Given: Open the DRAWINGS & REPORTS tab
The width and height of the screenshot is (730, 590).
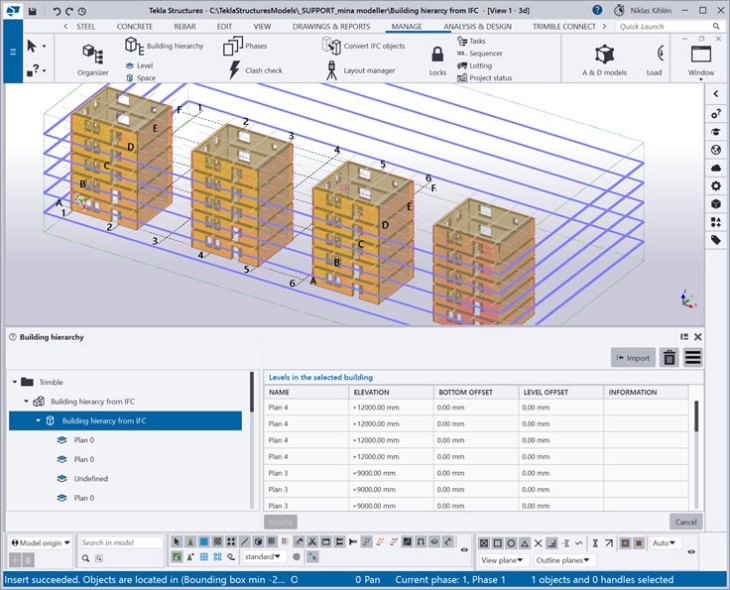Looking at the screenshot, I should click(331, 27).
